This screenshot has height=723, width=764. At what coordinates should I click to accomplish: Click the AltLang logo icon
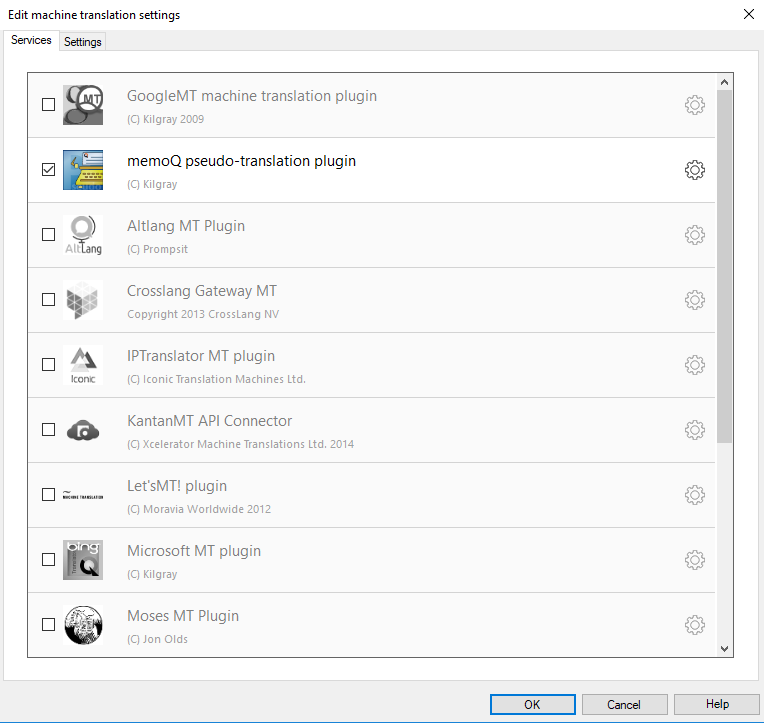pyautogui.click(x=83, y=235)
